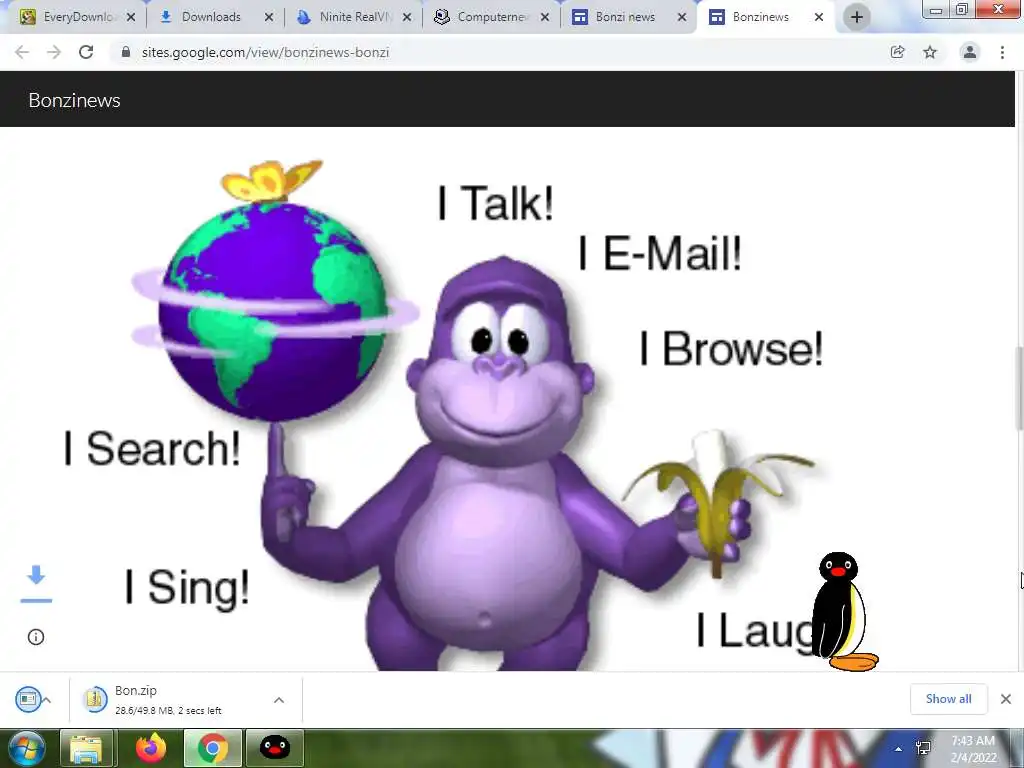Close the Downloads tab
This screenshot has width=1024, height=768.
(269, 17)
